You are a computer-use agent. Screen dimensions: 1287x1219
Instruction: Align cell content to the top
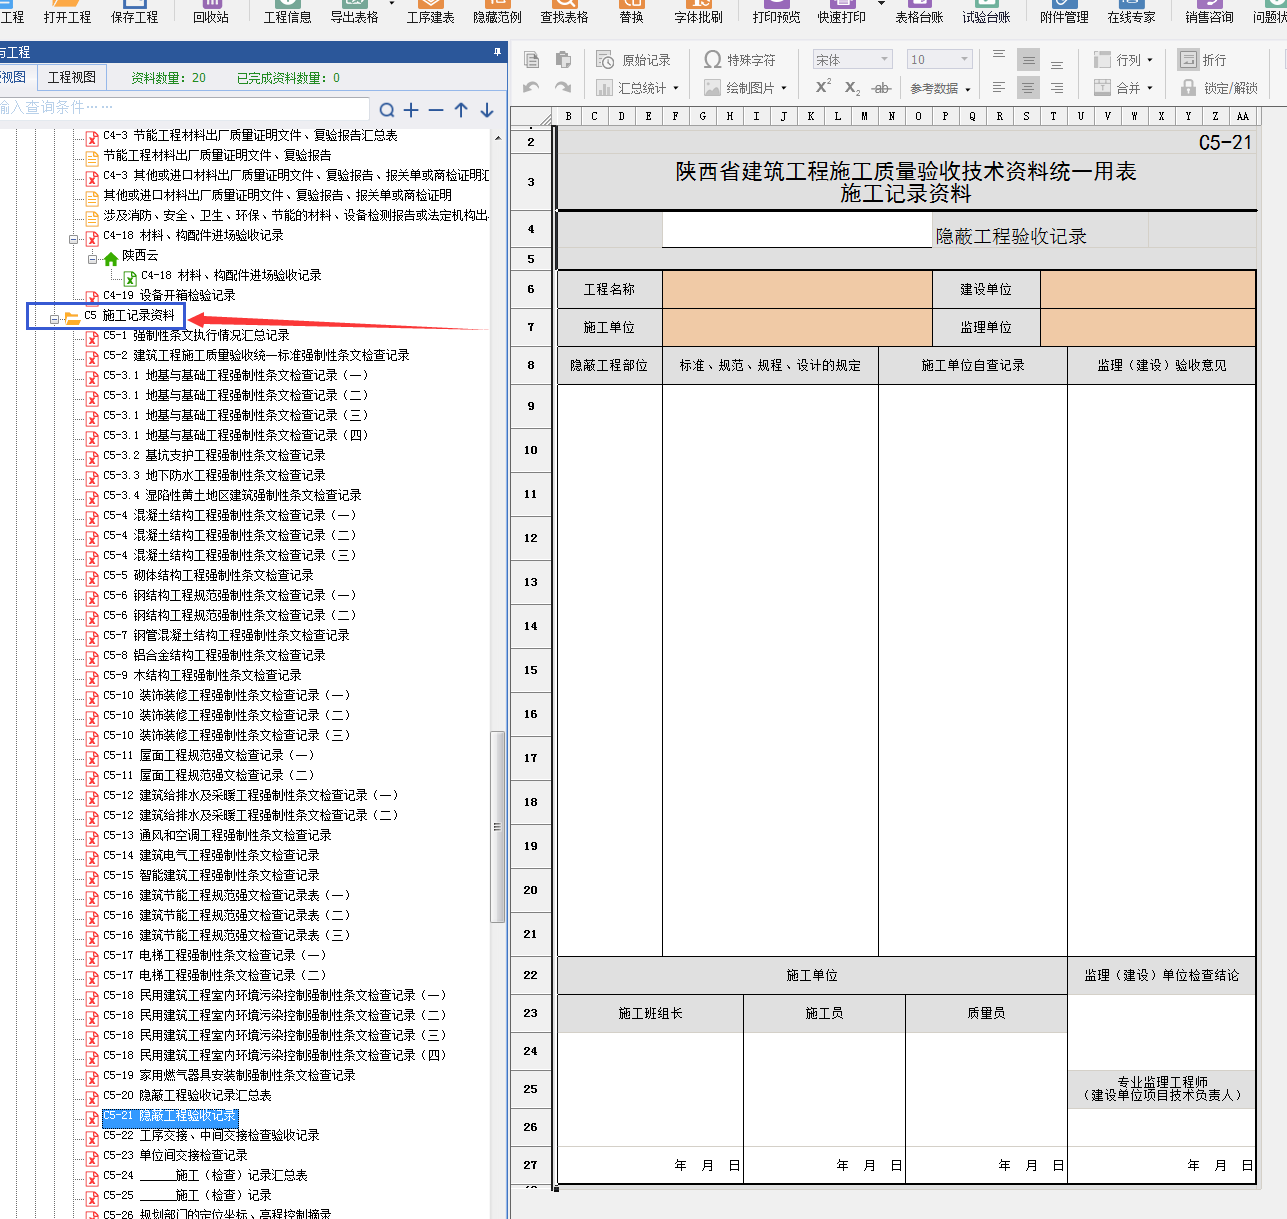[x=999, y=58]
